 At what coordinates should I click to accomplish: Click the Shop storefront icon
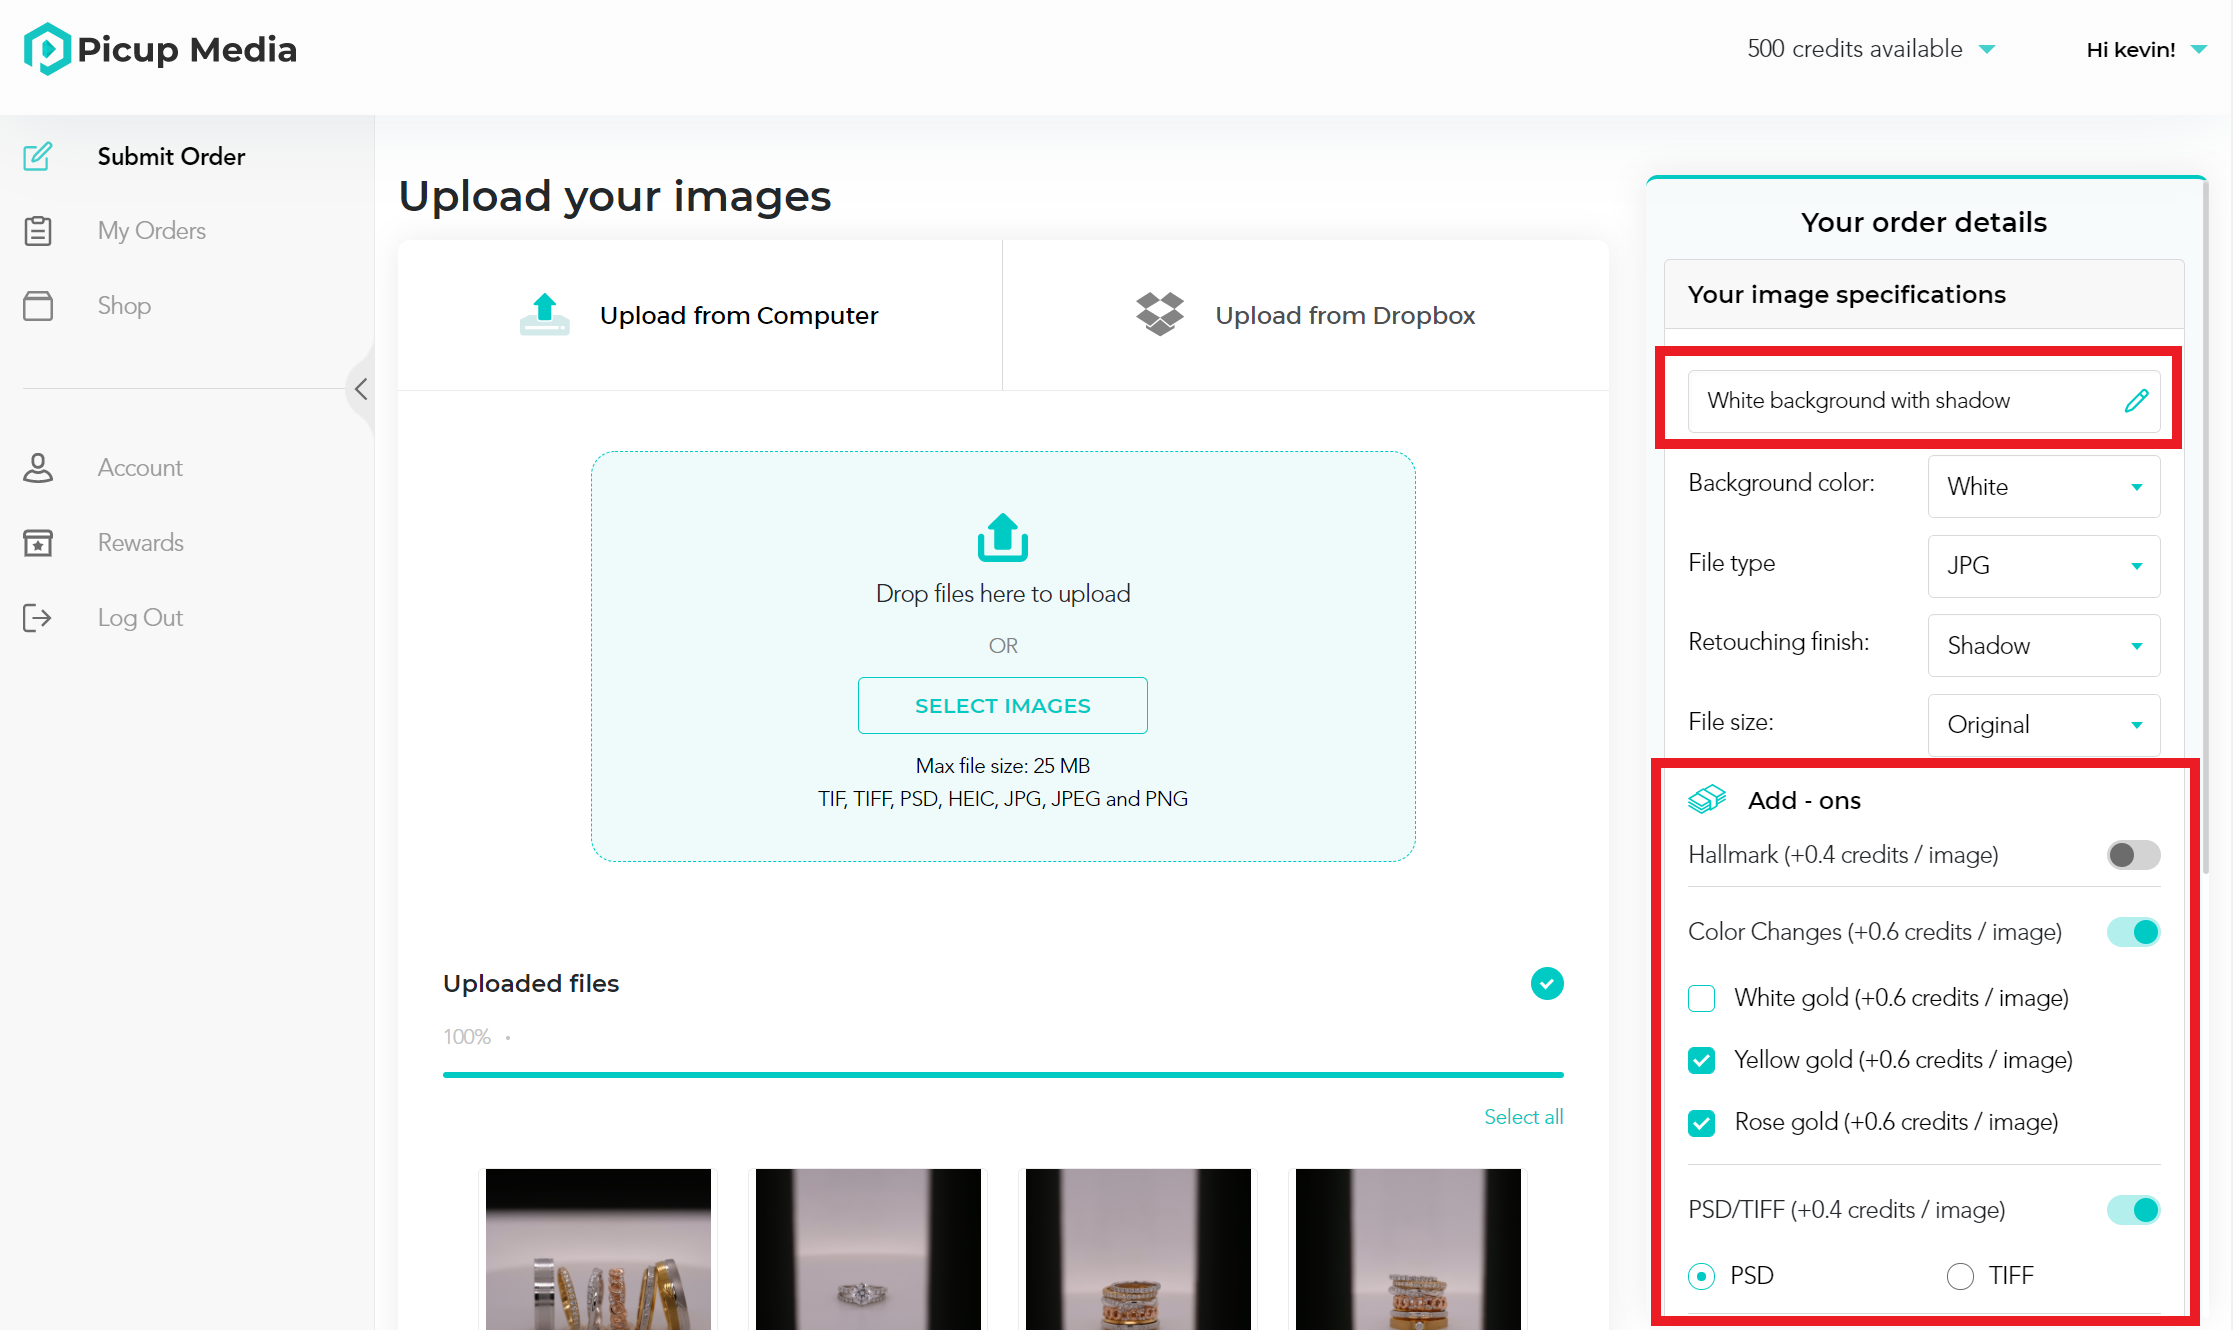pyautogui.click(x=38, y=306)
